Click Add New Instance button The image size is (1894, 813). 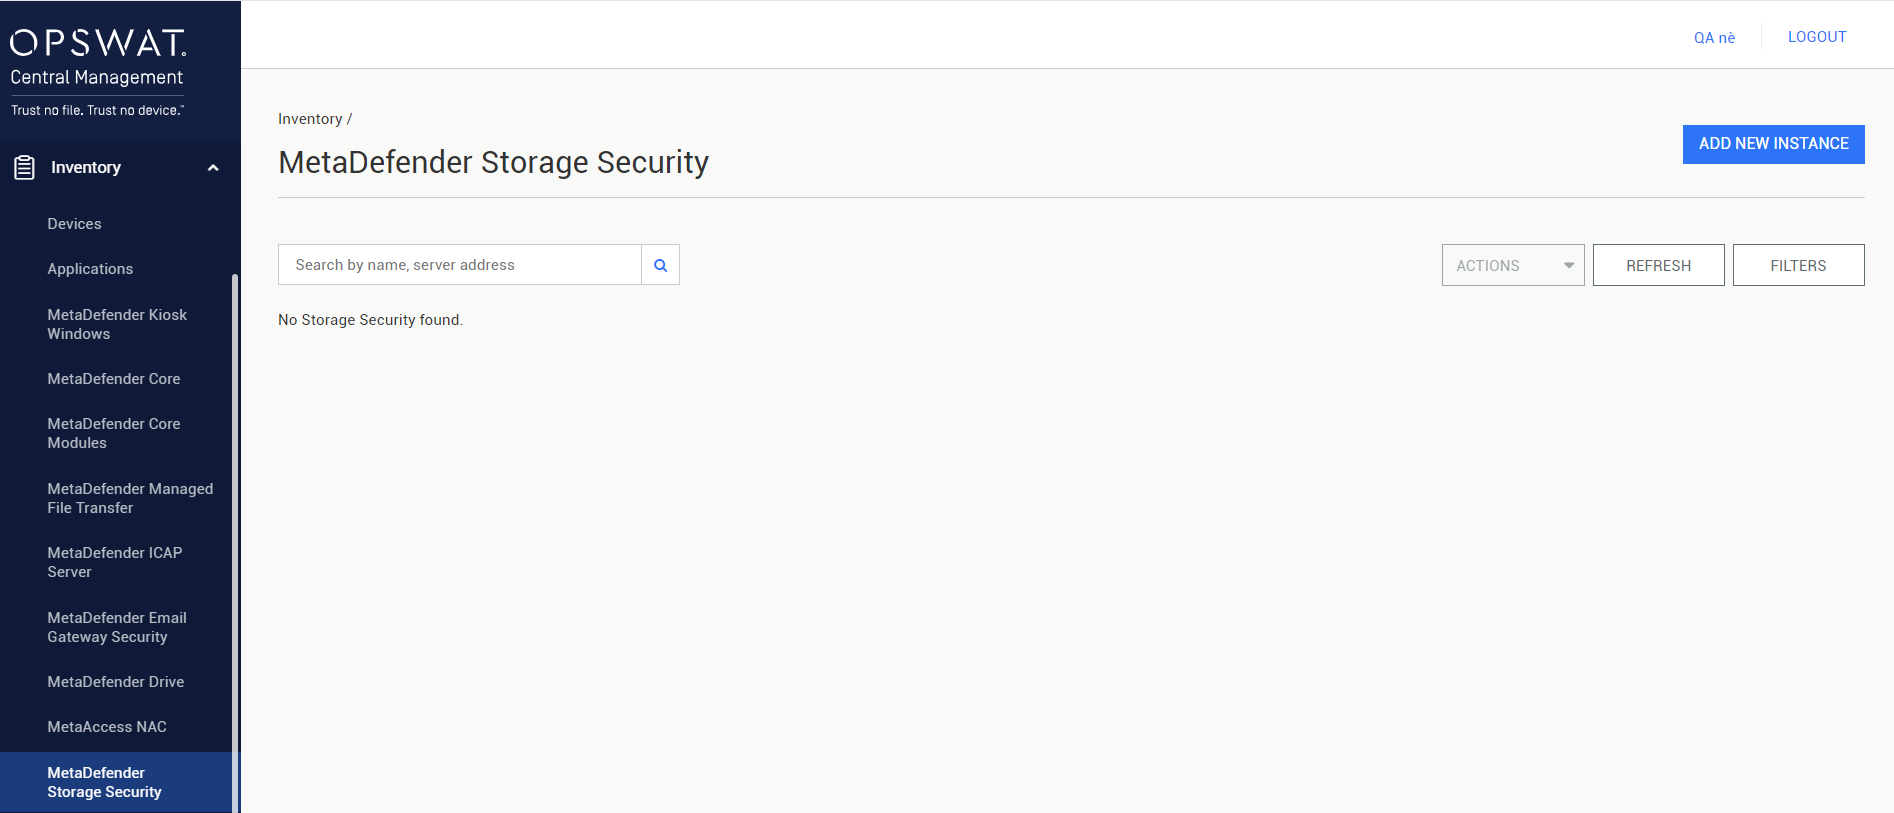click(x=1773, y=144)
